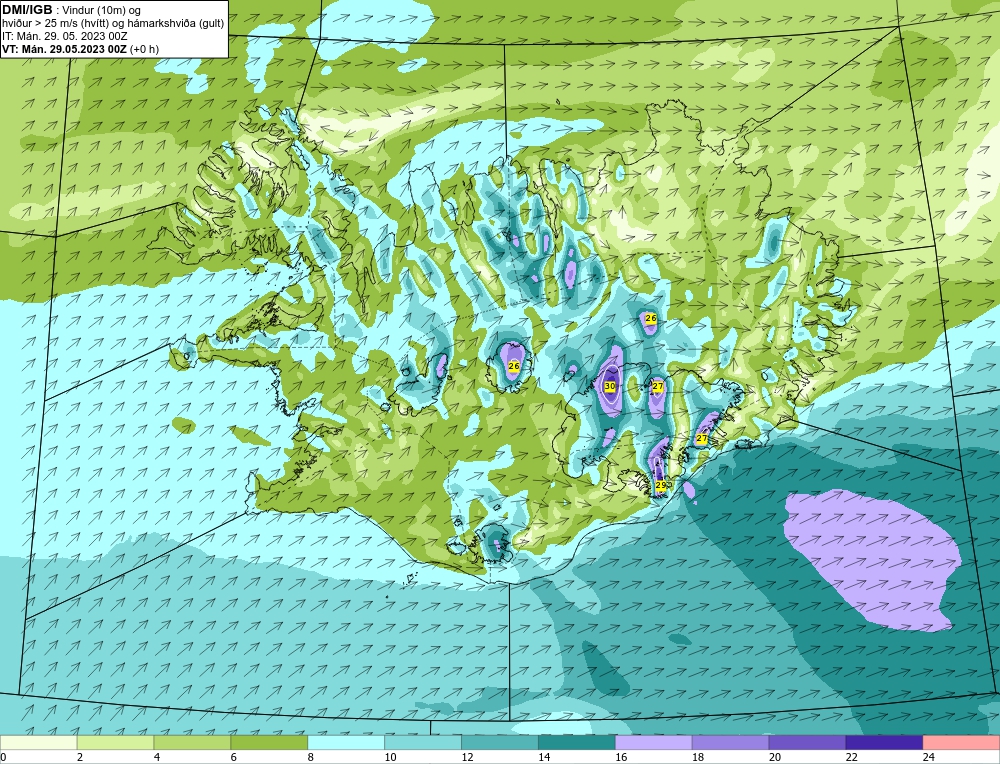Click the 'IT: Mán. 29. 05. 2023 00Z' line
1000x764 pixels.
(x=64, y=36)
